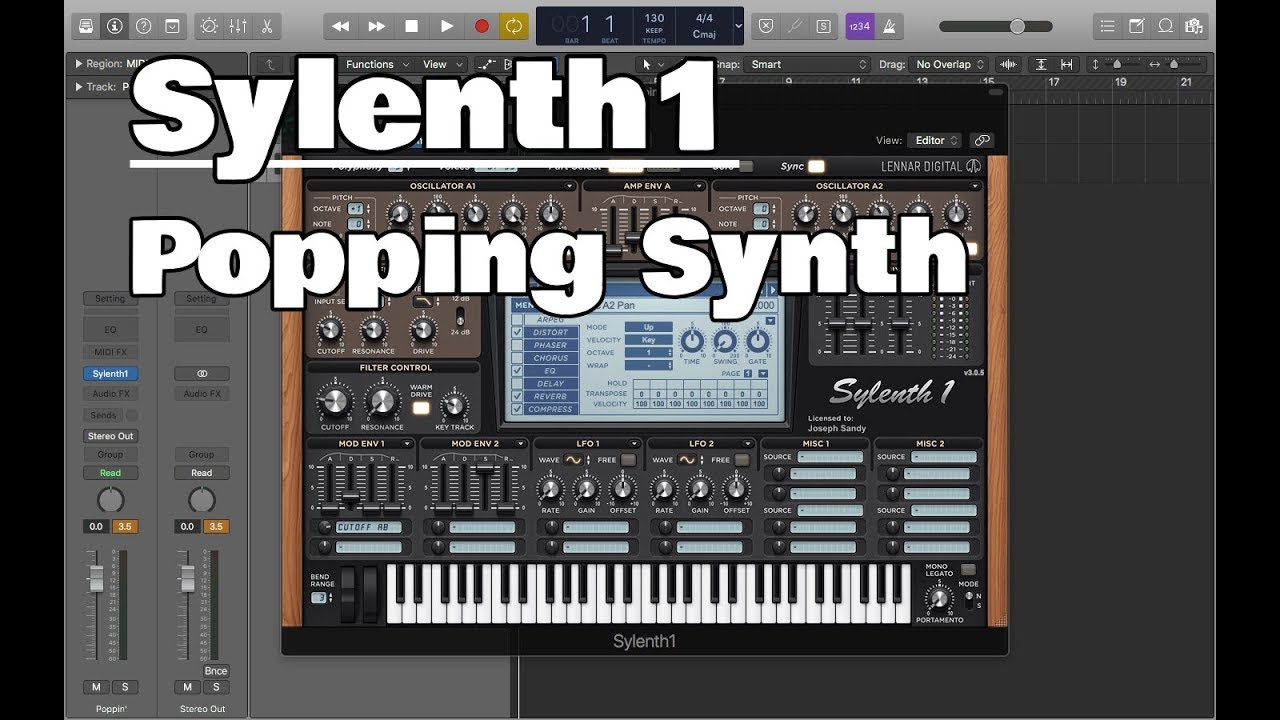Image resolution: width=1280 pixels, height=720 pixels.
Task: Toggle the Metronome click icon
Action: (889, 26)
